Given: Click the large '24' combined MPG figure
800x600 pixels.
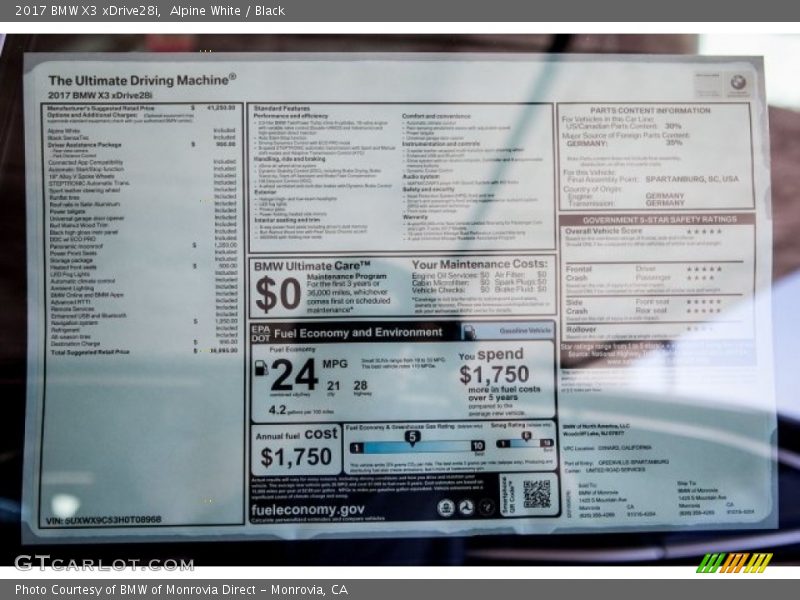Looking at the screenshot, I should coord(294,374).
